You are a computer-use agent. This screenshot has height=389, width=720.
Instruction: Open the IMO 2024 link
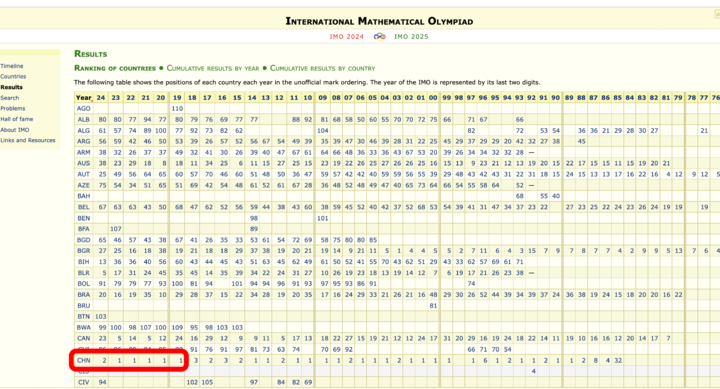(346, 37)
